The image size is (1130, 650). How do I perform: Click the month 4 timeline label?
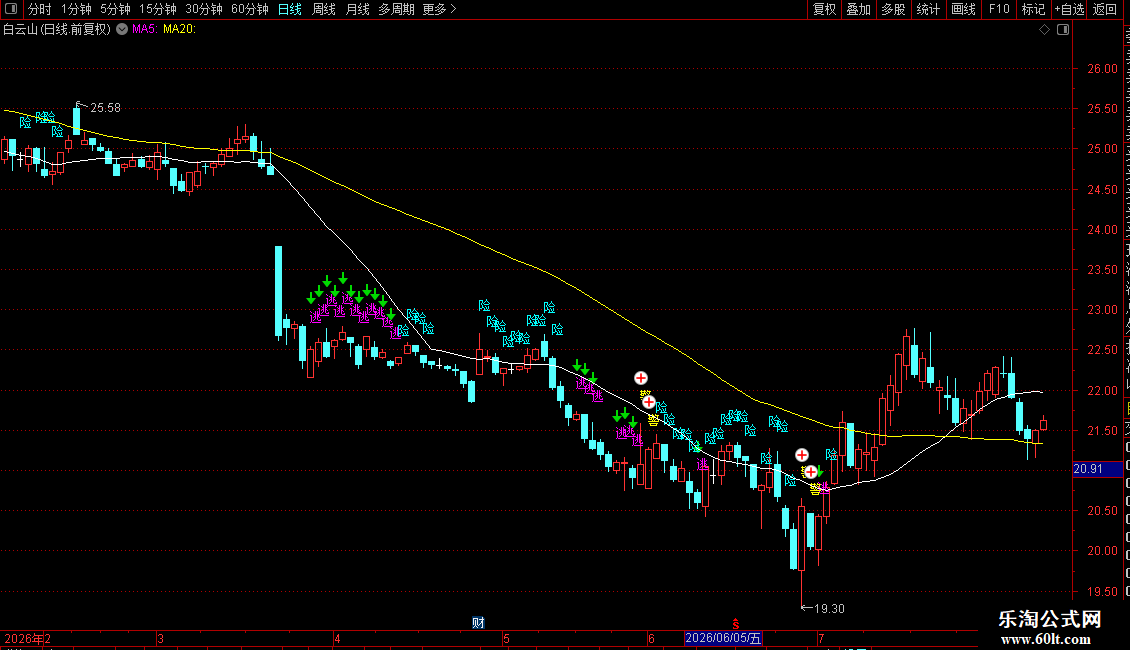pyautogui.click(x=337, y=638)
